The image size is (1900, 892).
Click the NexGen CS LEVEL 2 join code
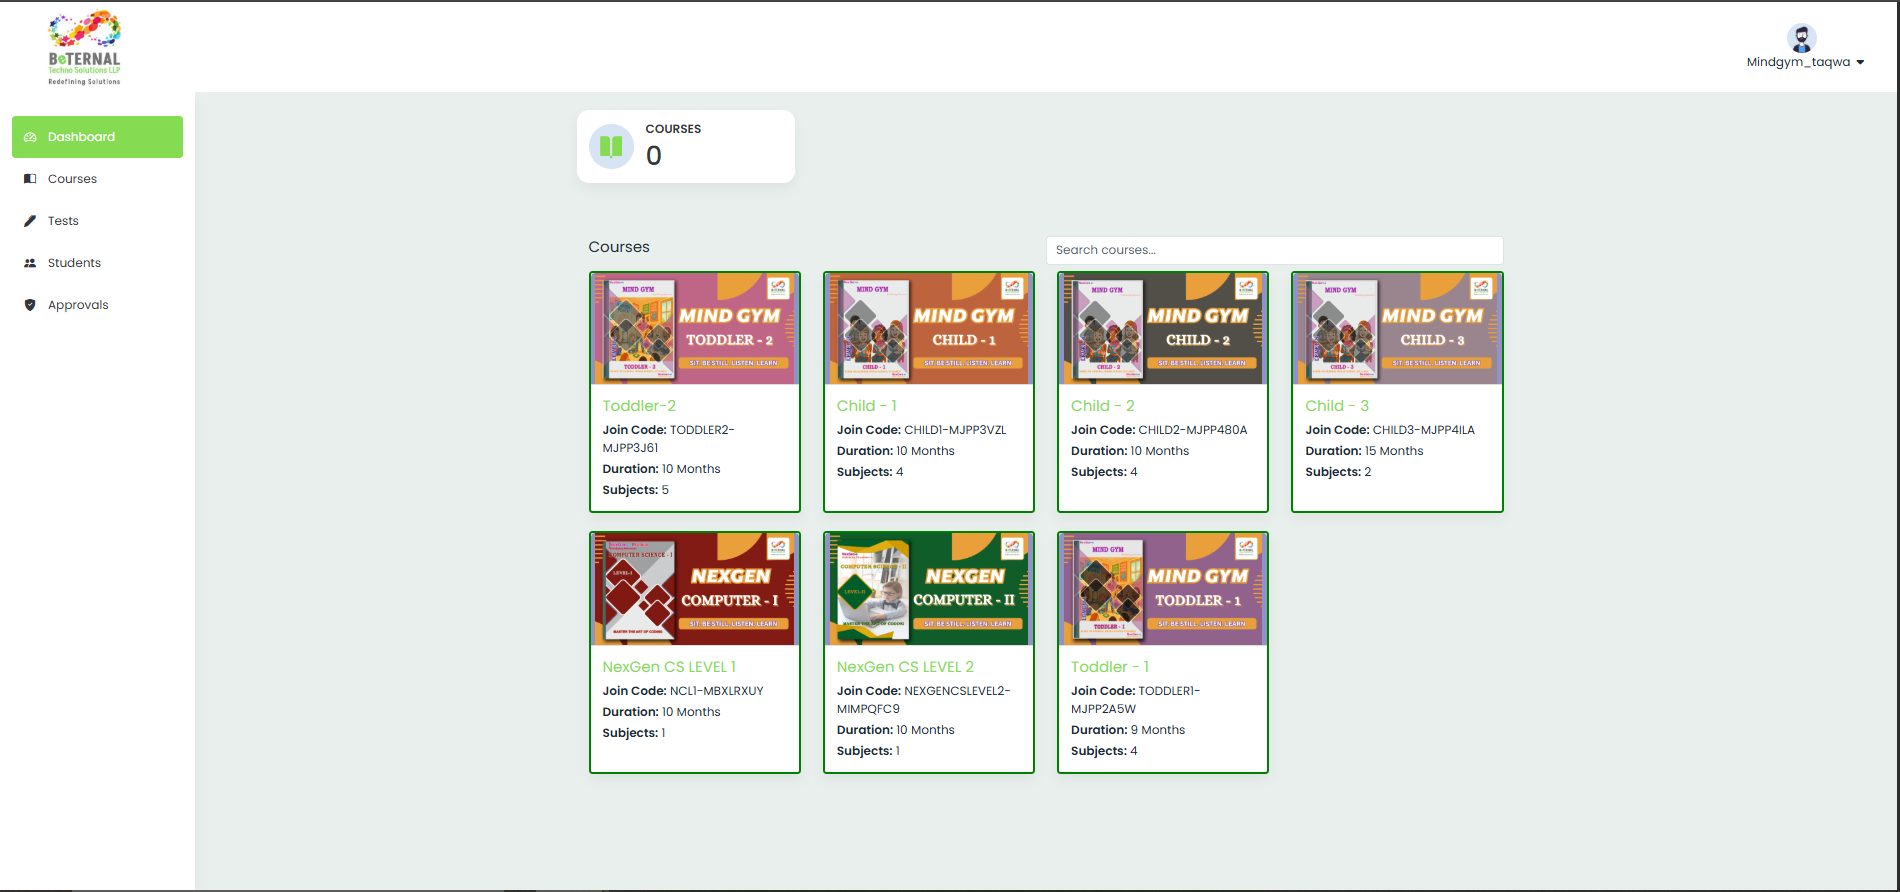click(x=924, y=700)
